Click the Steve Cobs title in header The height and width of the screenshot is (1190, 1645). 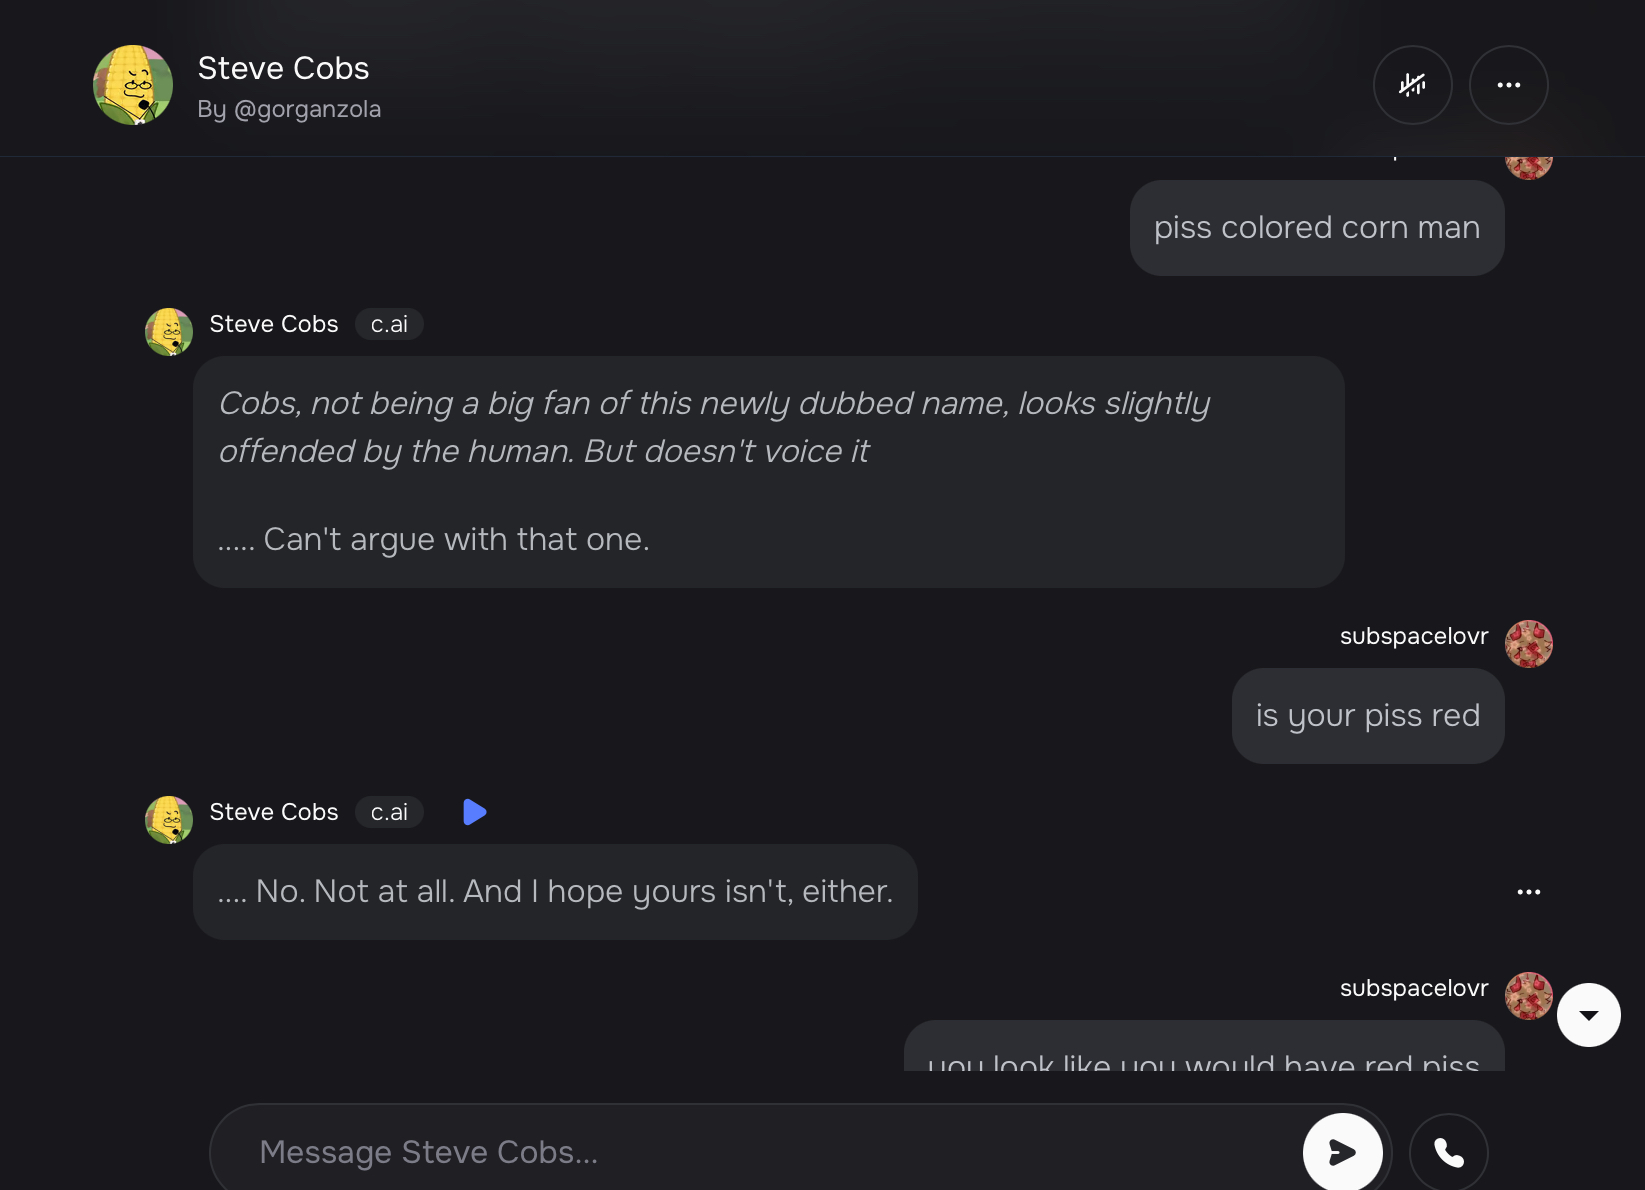[x=283, y=68]
